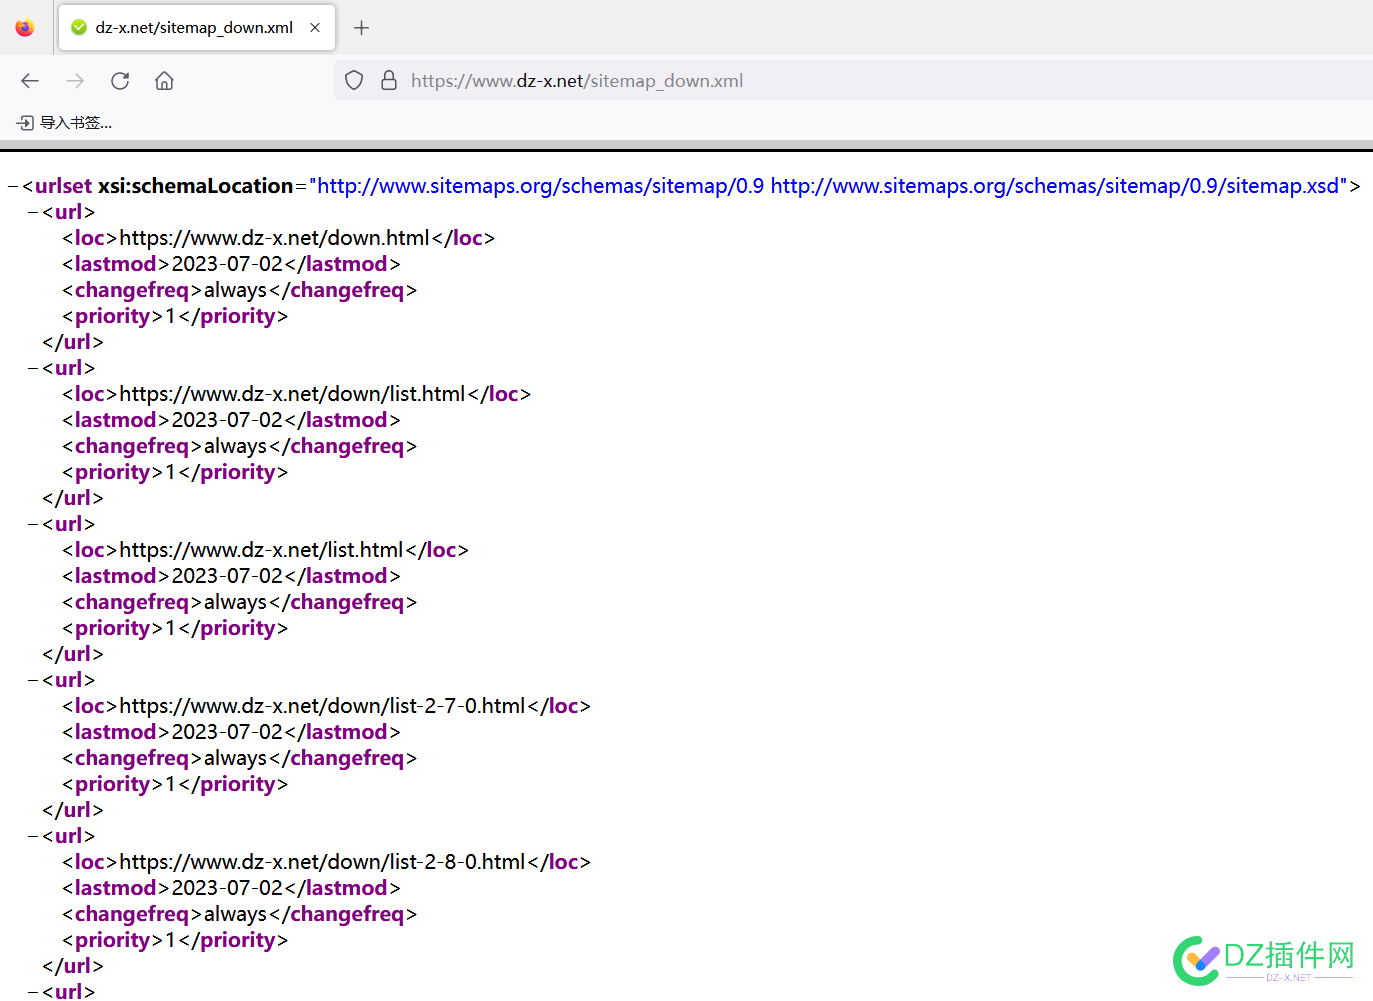Screen dimensions: 1373x1001
Task: Collapse the root urlset node
Action: point(13,187)
